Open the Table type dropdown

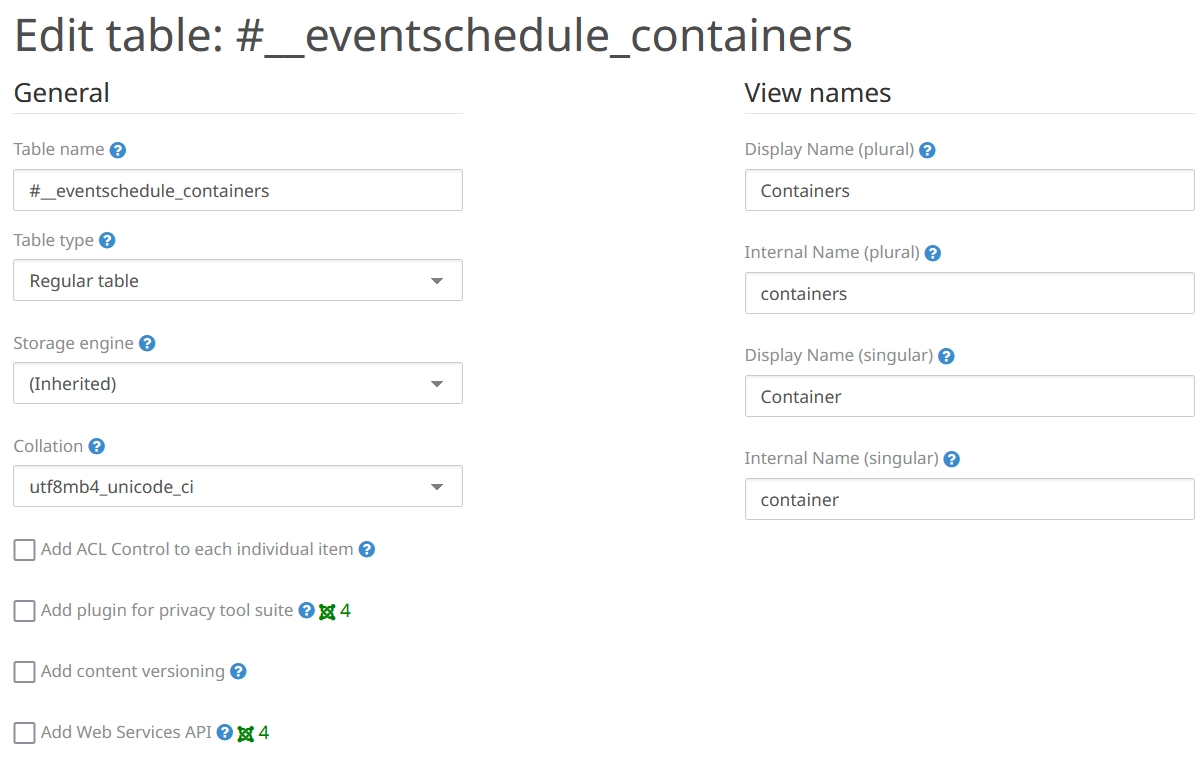(238, 281)
